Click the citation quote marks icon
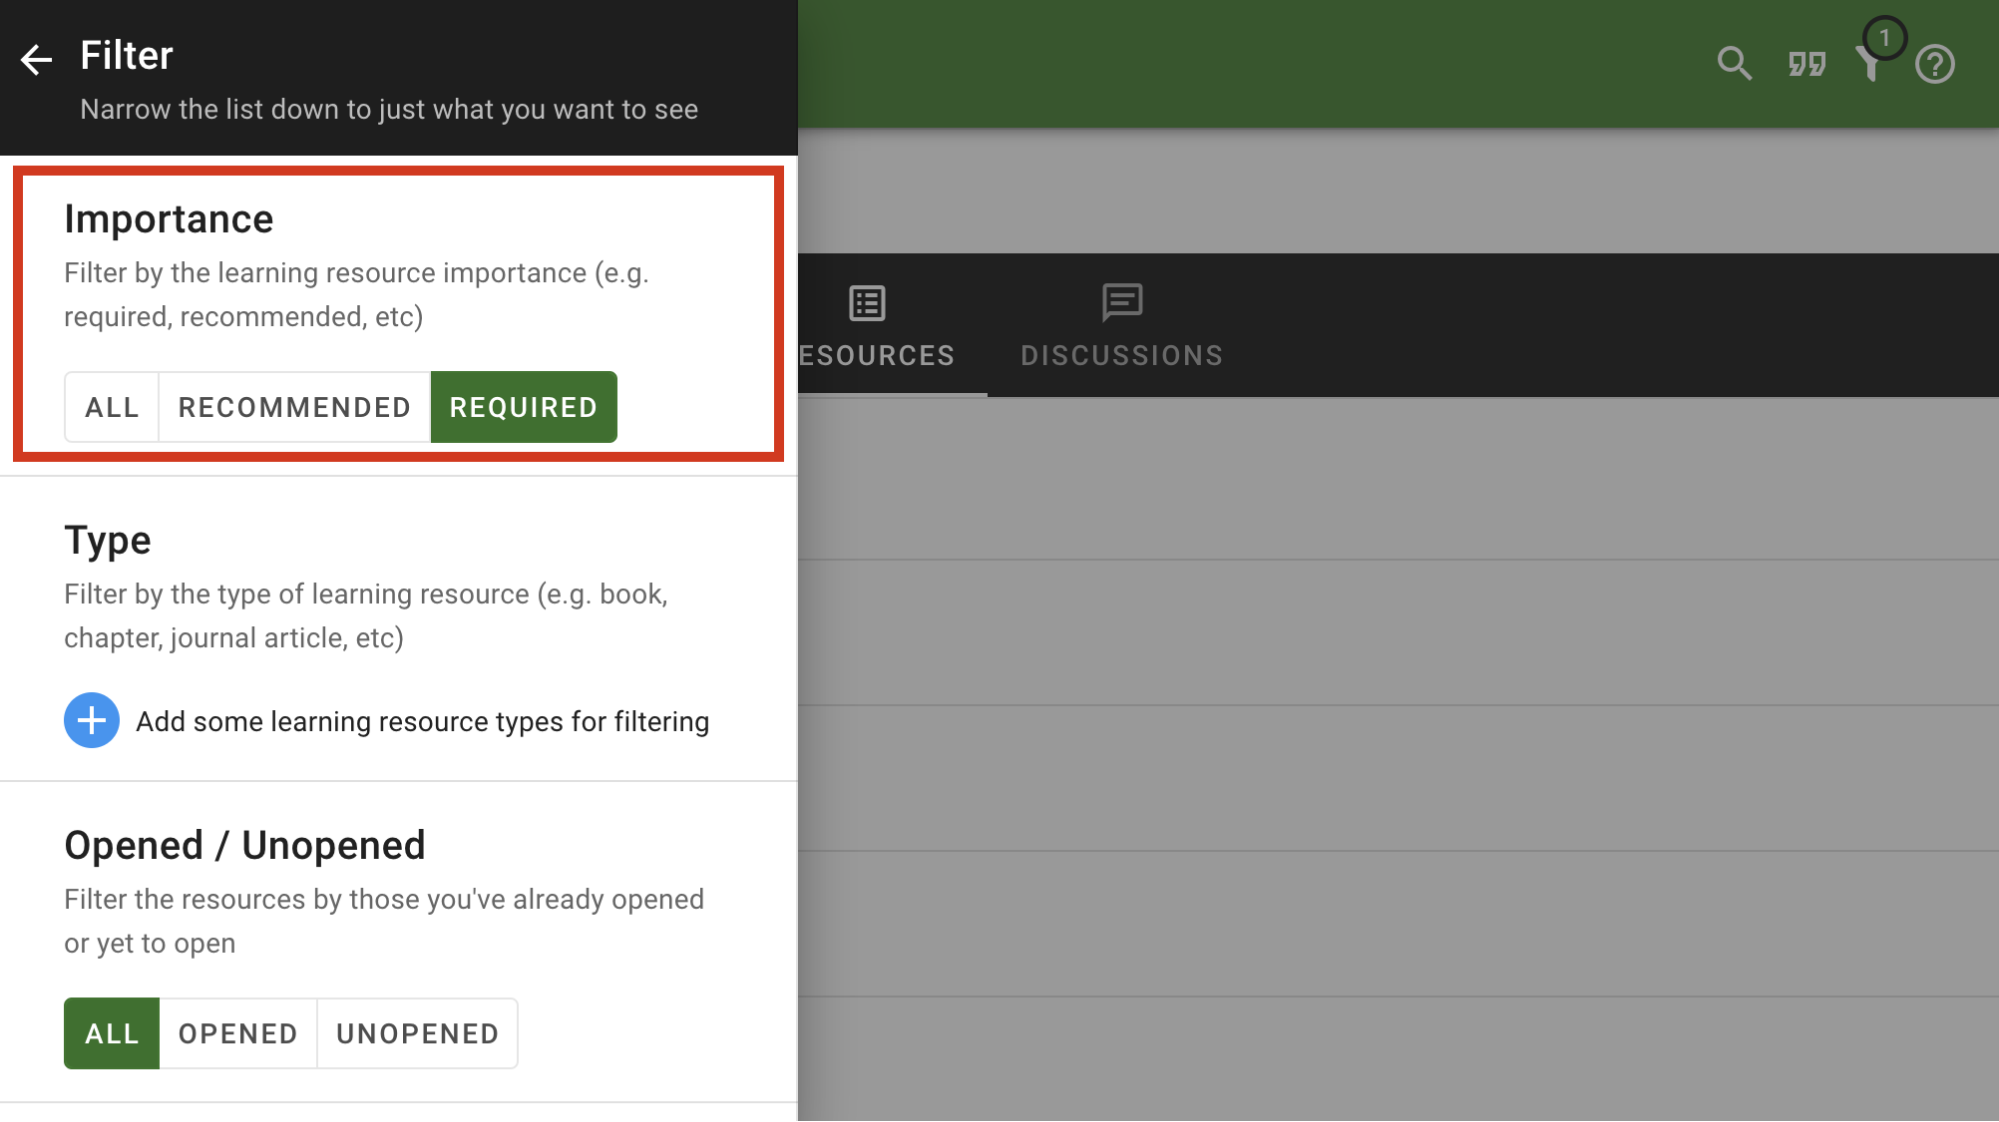 [1807, 64]
